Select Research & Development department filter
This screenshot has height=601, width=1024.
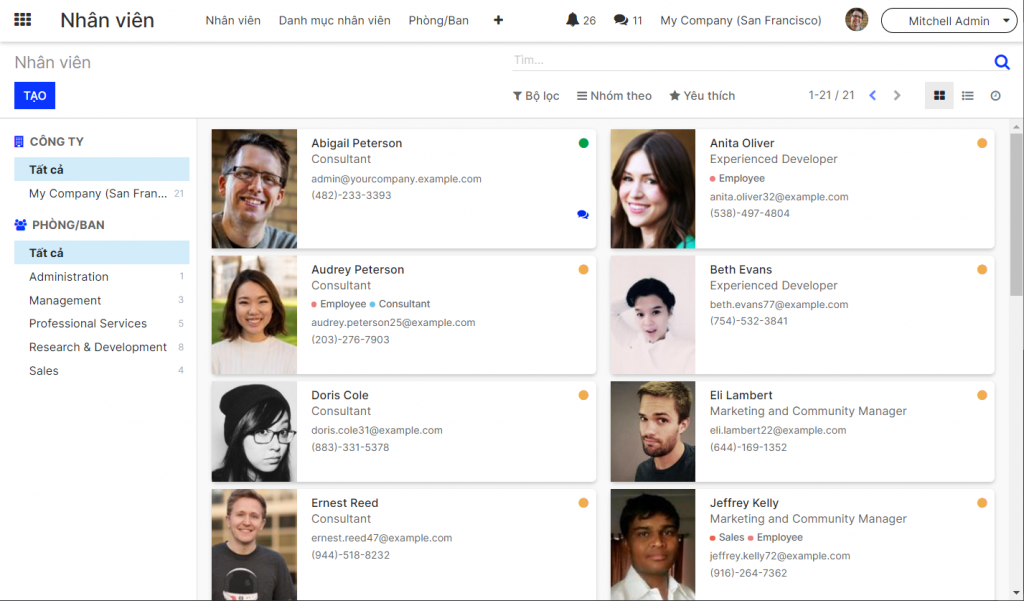pos(102,347)
